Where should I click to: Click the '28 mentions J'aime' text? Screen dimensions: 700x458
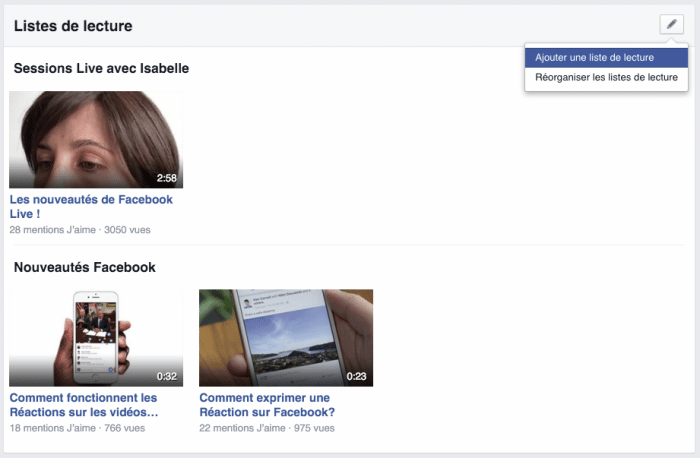52,230
